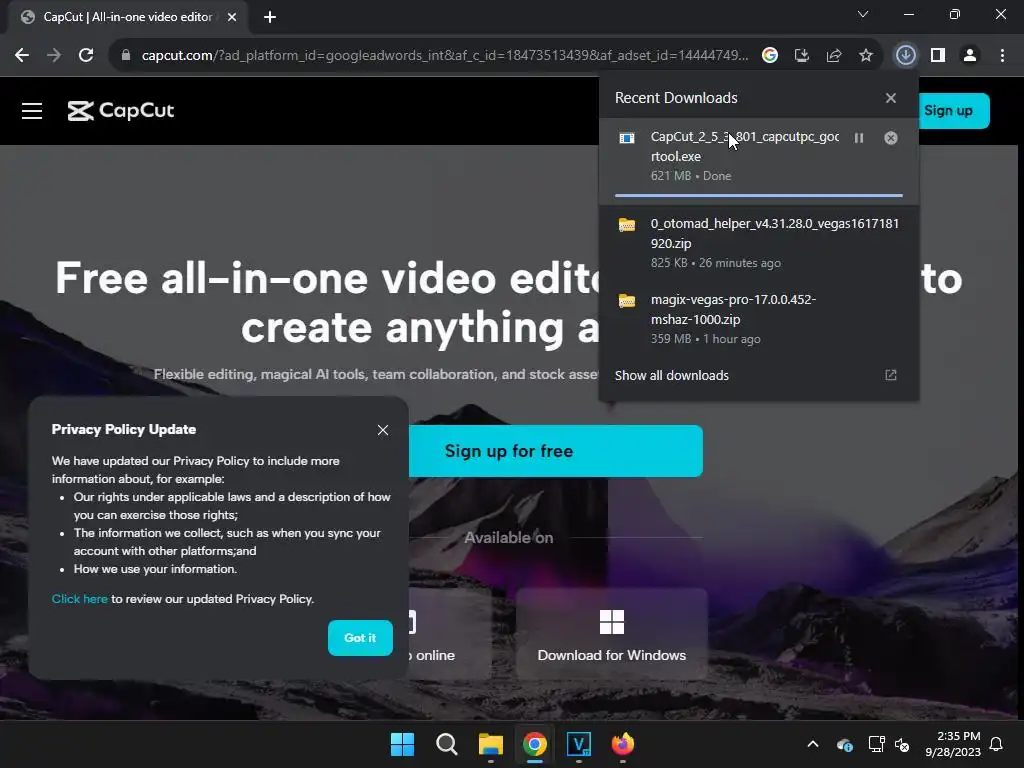This screenshot has height=768, width=1024.
Task: Expand the hidden system tray icons
Action: (813, 744)
